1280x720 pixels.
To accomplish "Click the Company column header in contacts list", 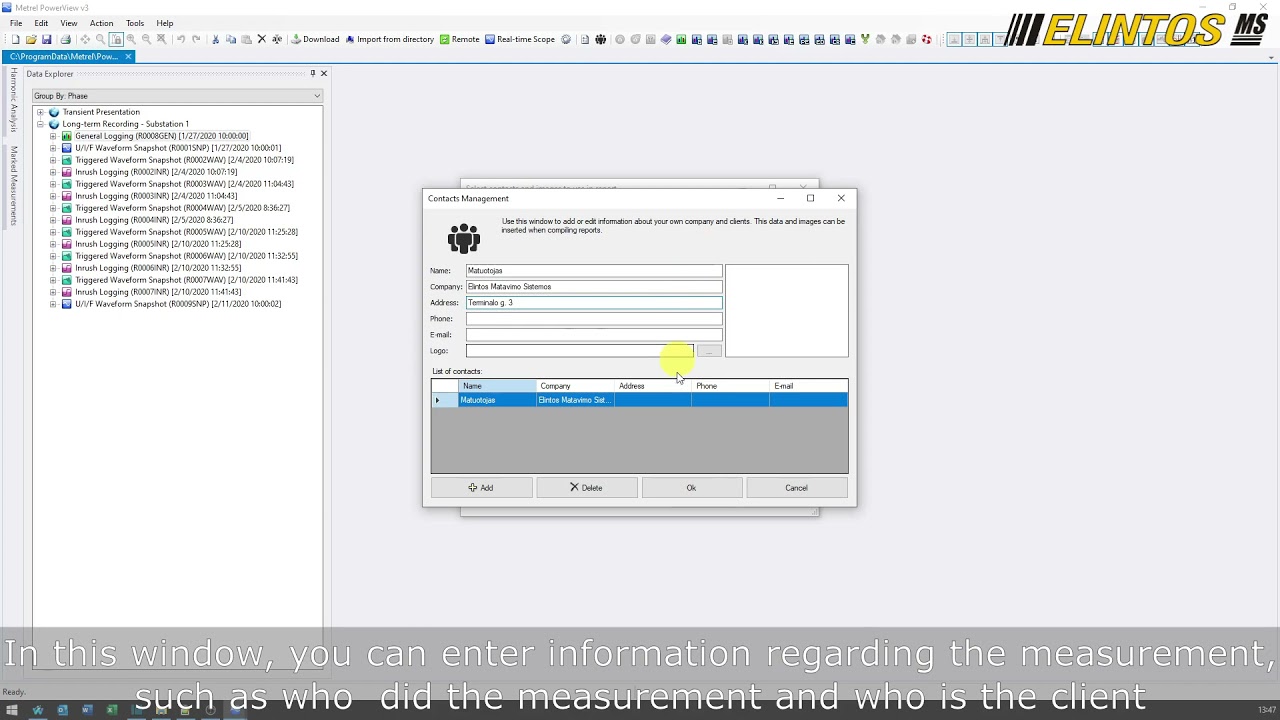I will click(x=575, y=386).
